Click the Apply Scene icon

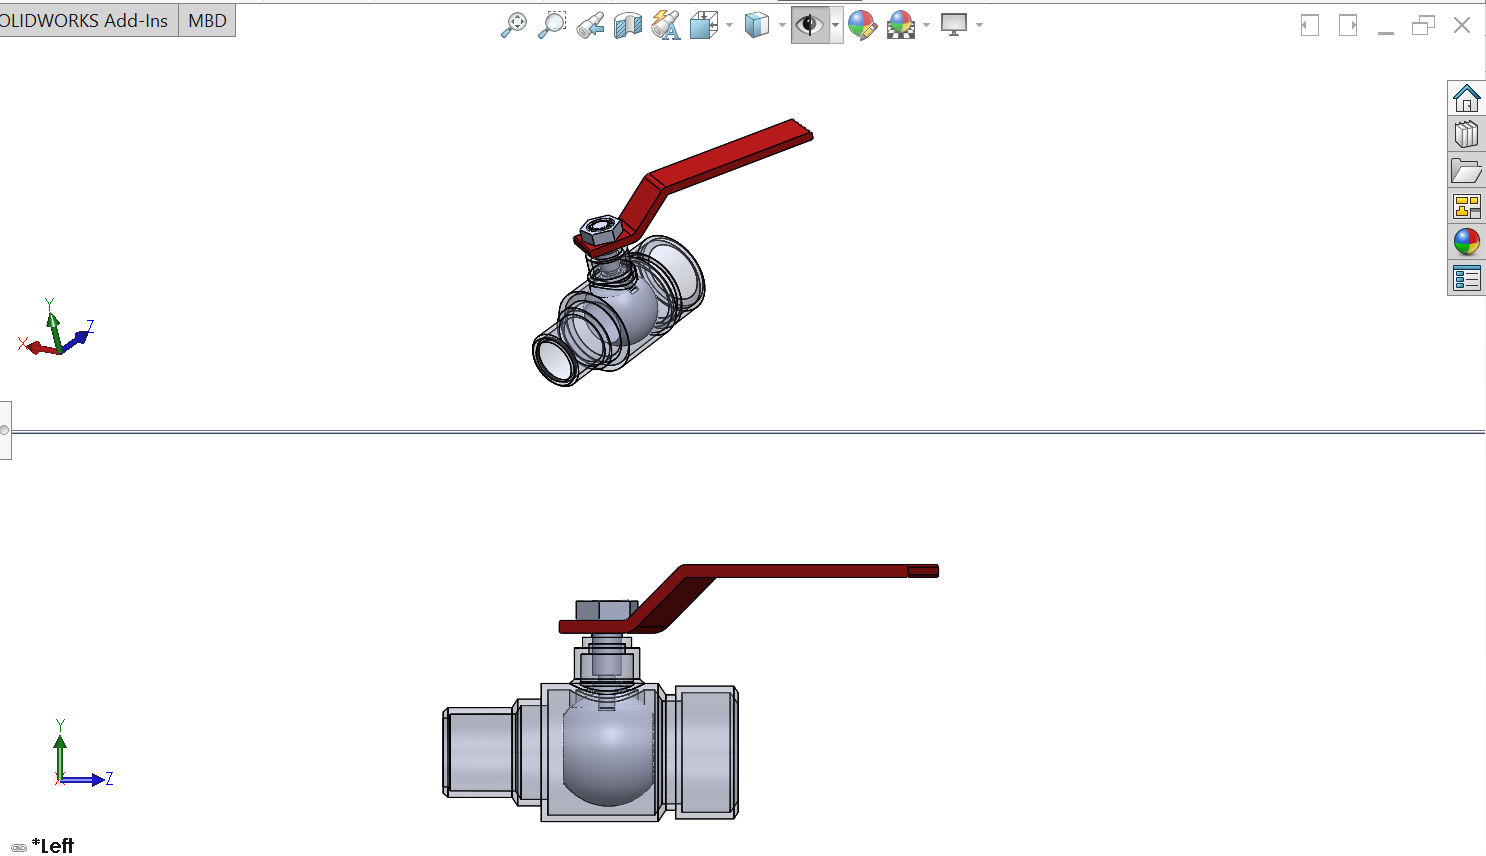pyautogui.click(x=901, y=25)
